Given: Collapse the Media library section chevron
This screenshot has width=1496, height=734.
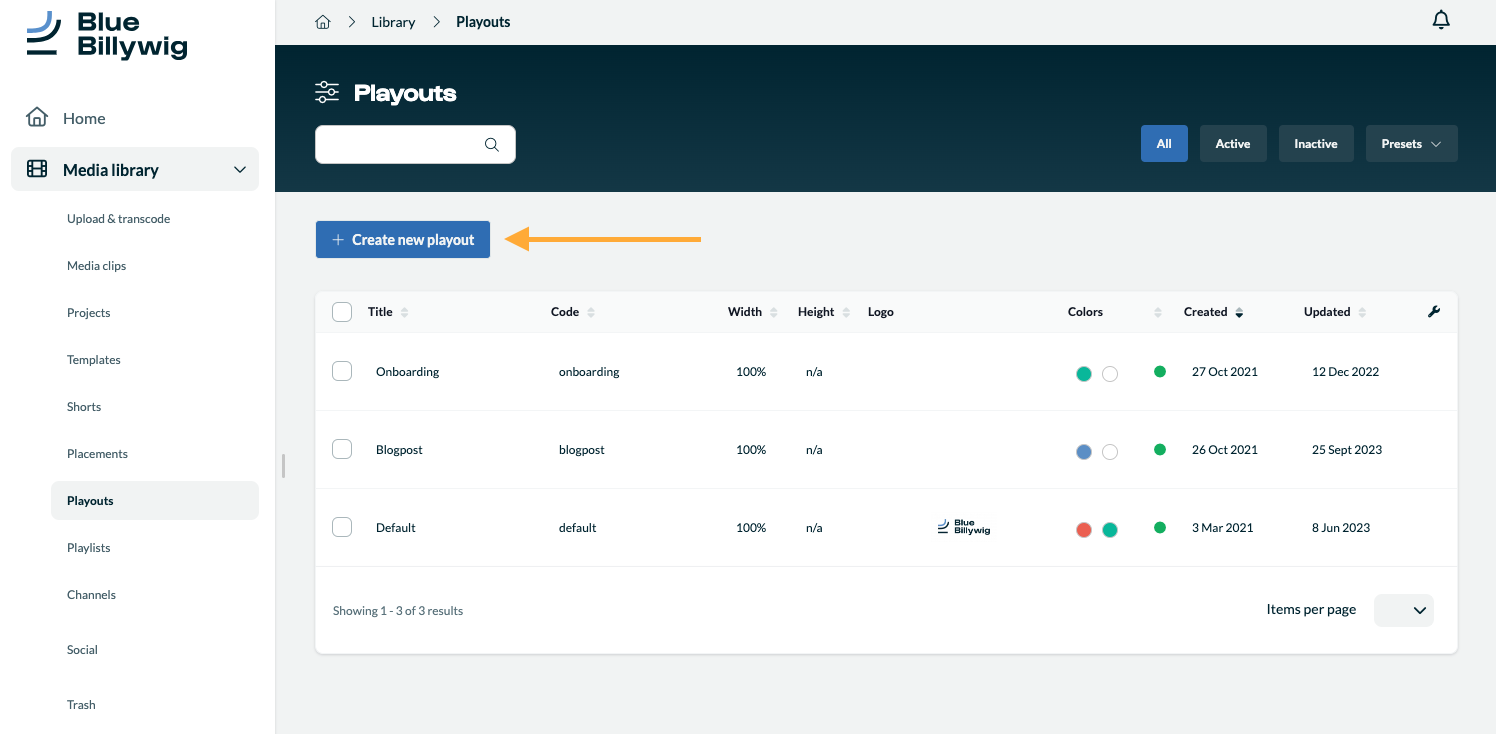Looking at the screenshot, I should pyautogui.click(x=239, y=170).
